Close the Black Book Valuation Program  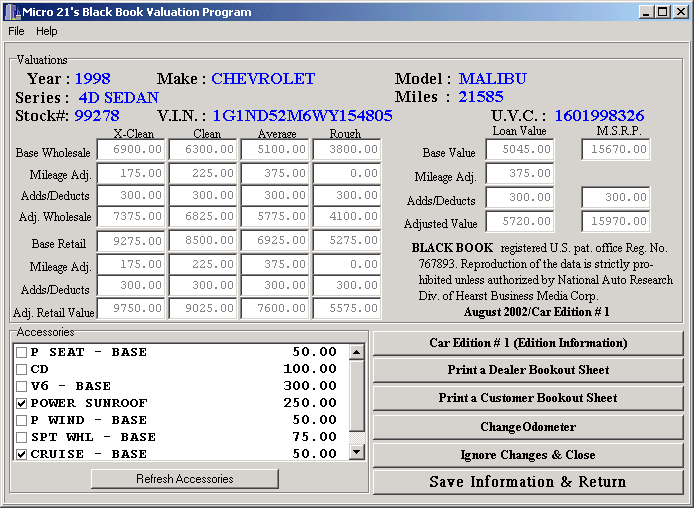click(x=681, y=12)
